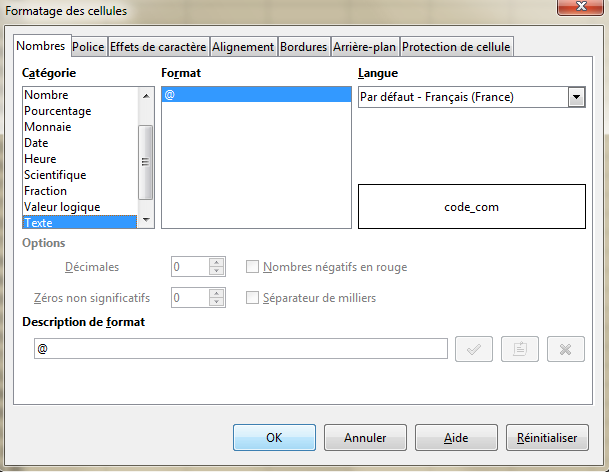609x472 pixels.
Task: Open the Langue dropdown list
Action: click(x=576, y=97)
